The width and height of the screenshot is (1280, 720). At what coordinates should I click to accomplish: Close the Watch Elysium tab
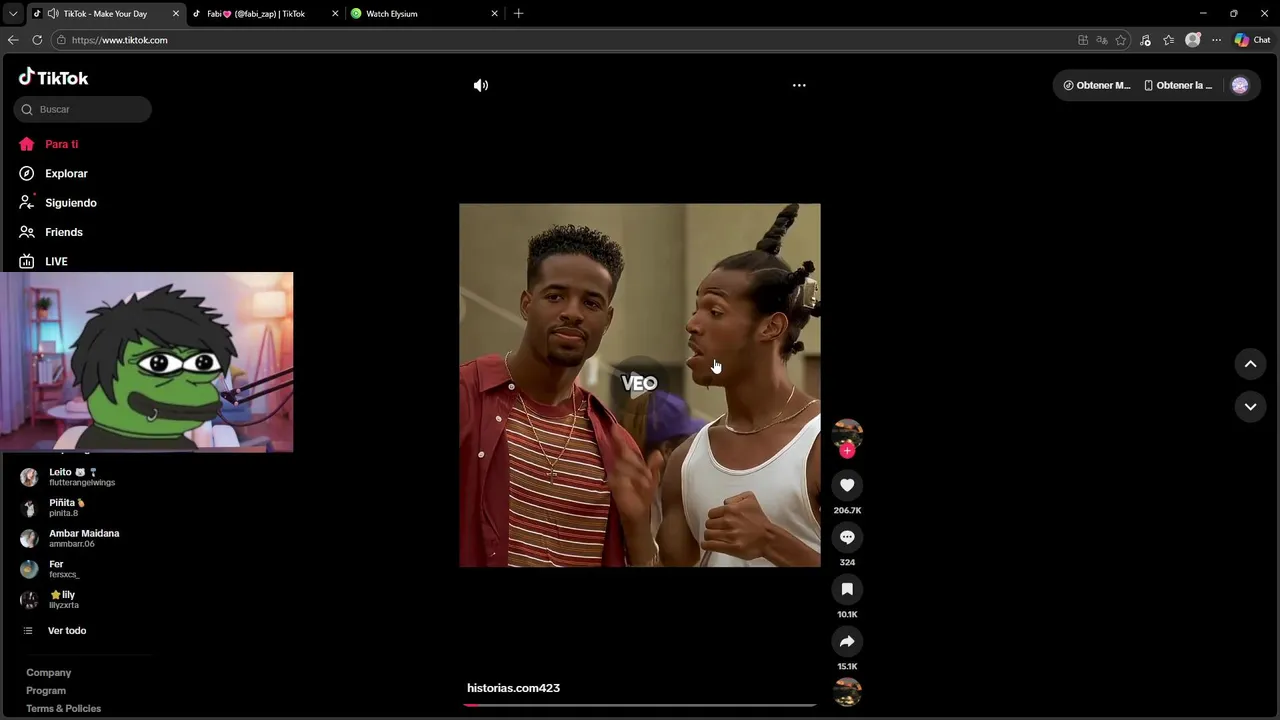coord(494,14)
